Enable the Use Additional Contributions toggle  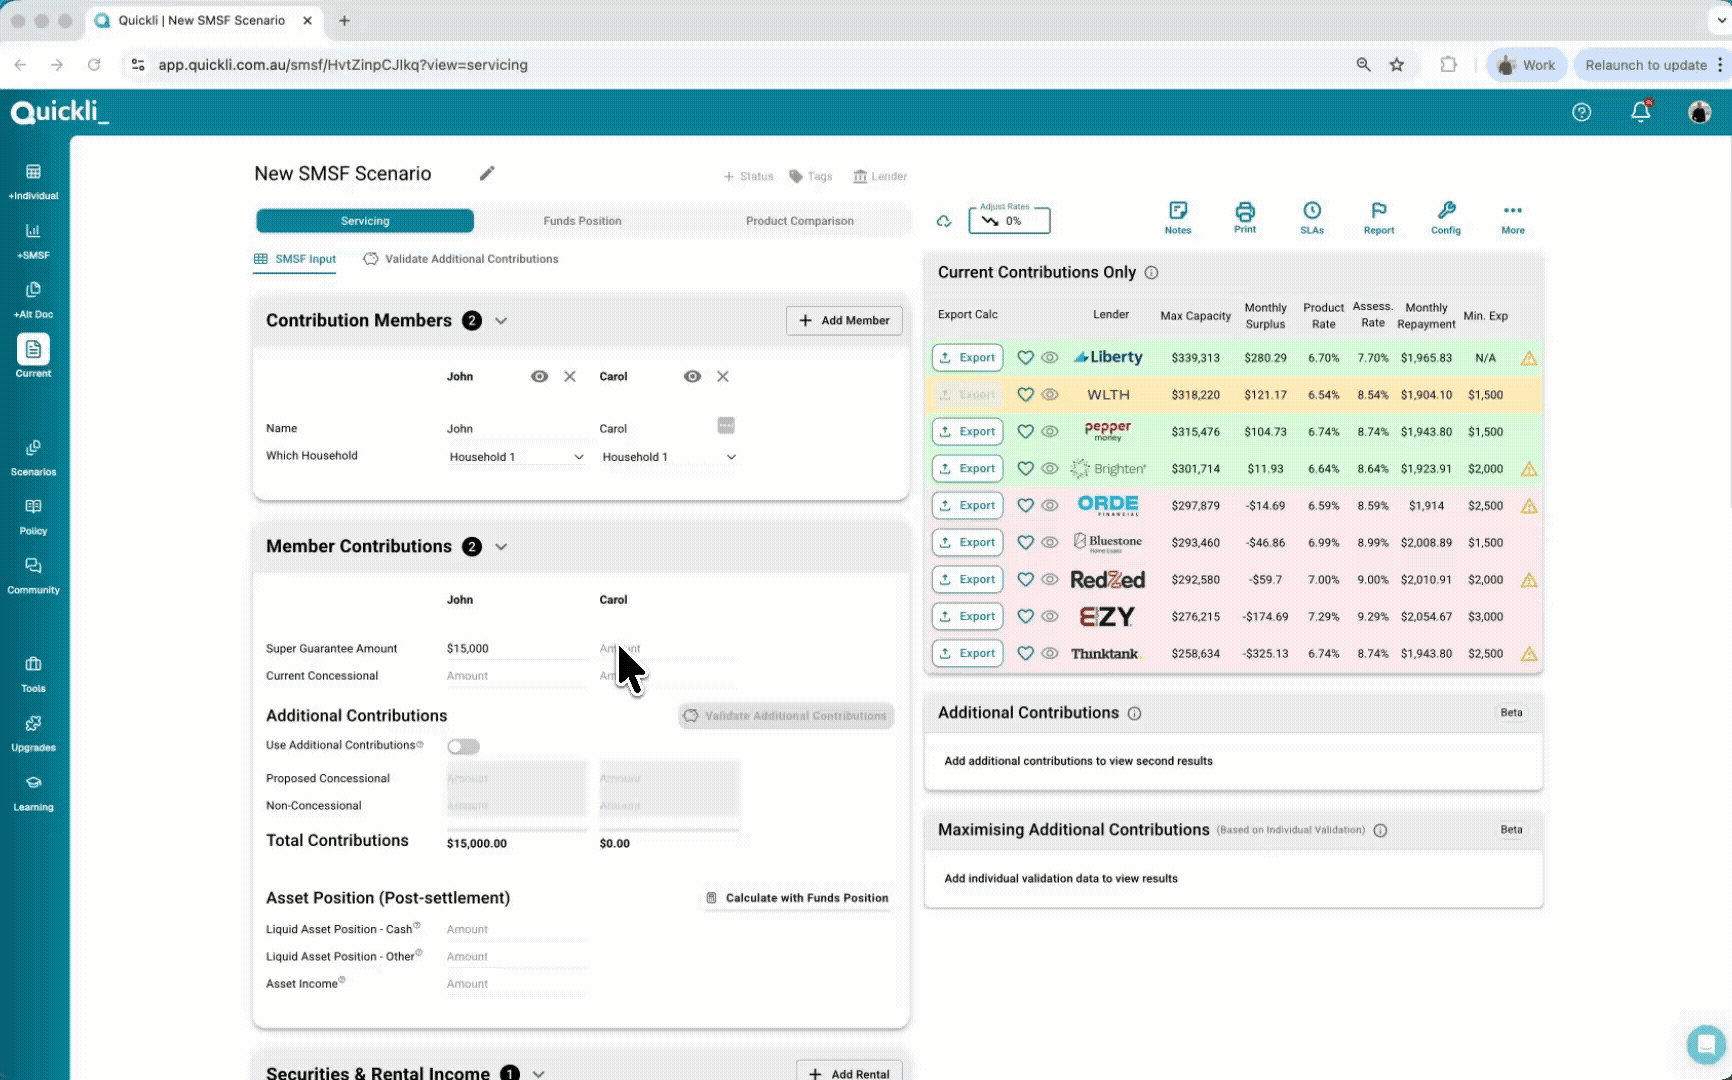click(463, 746)
